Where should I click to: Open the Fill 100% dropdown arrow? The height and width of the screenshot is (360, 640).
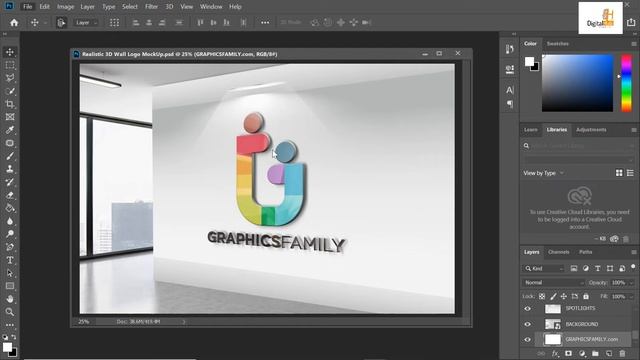[632, 296]
